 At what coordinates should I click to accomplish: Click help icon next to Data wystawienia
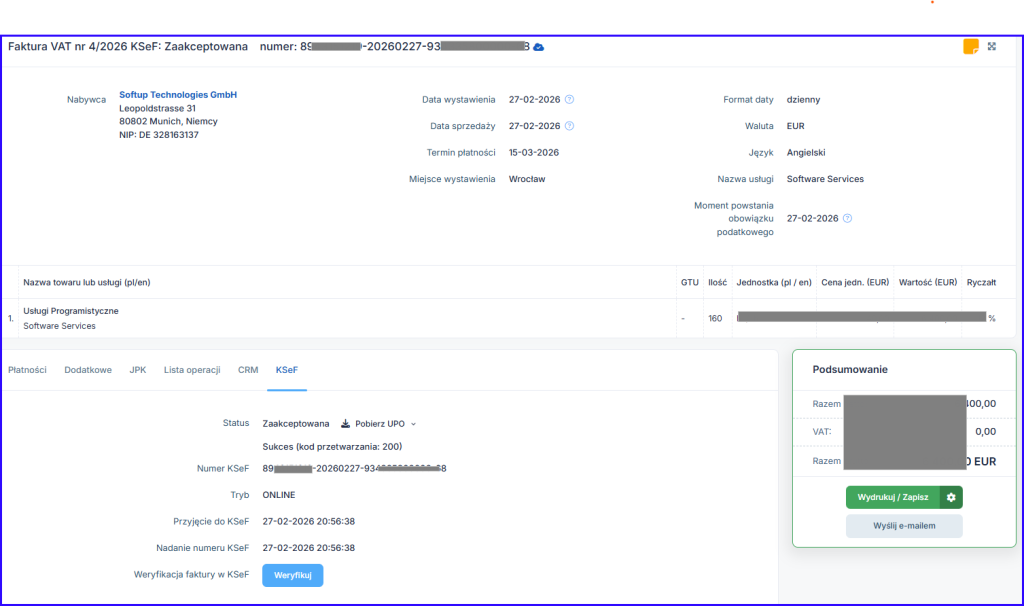coord(569,100)
